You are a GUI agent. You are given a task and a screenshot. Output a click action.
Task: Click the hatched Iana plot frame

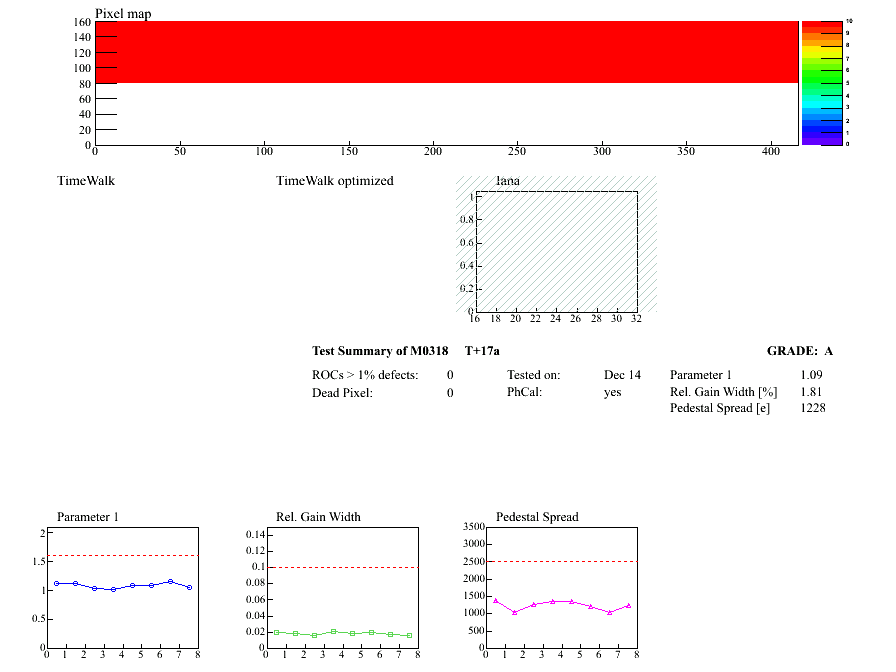tap(556, 250)
